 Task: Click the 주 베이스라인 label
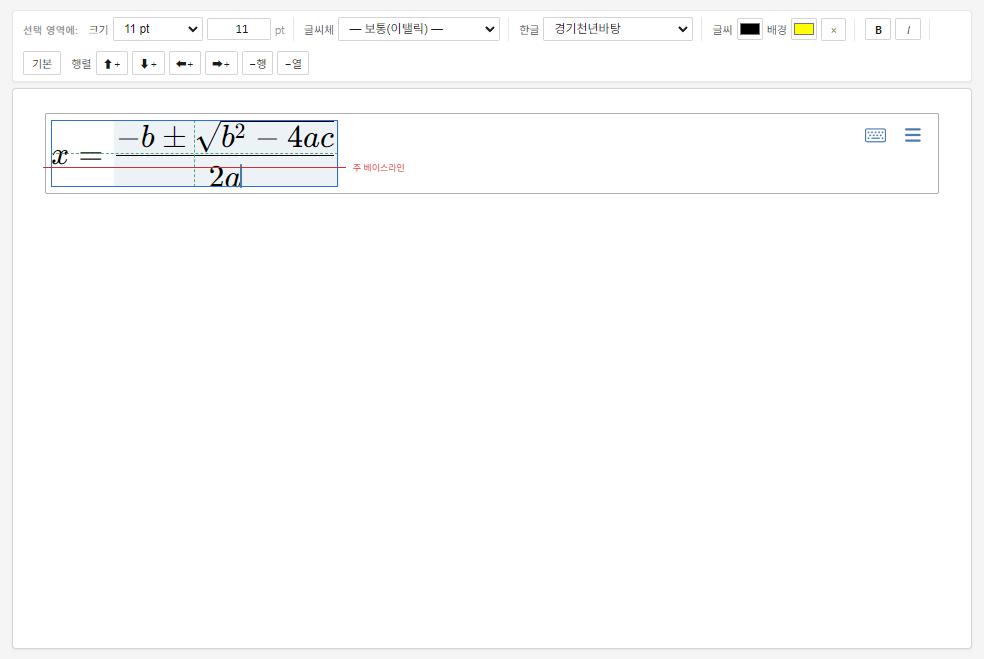378,168
